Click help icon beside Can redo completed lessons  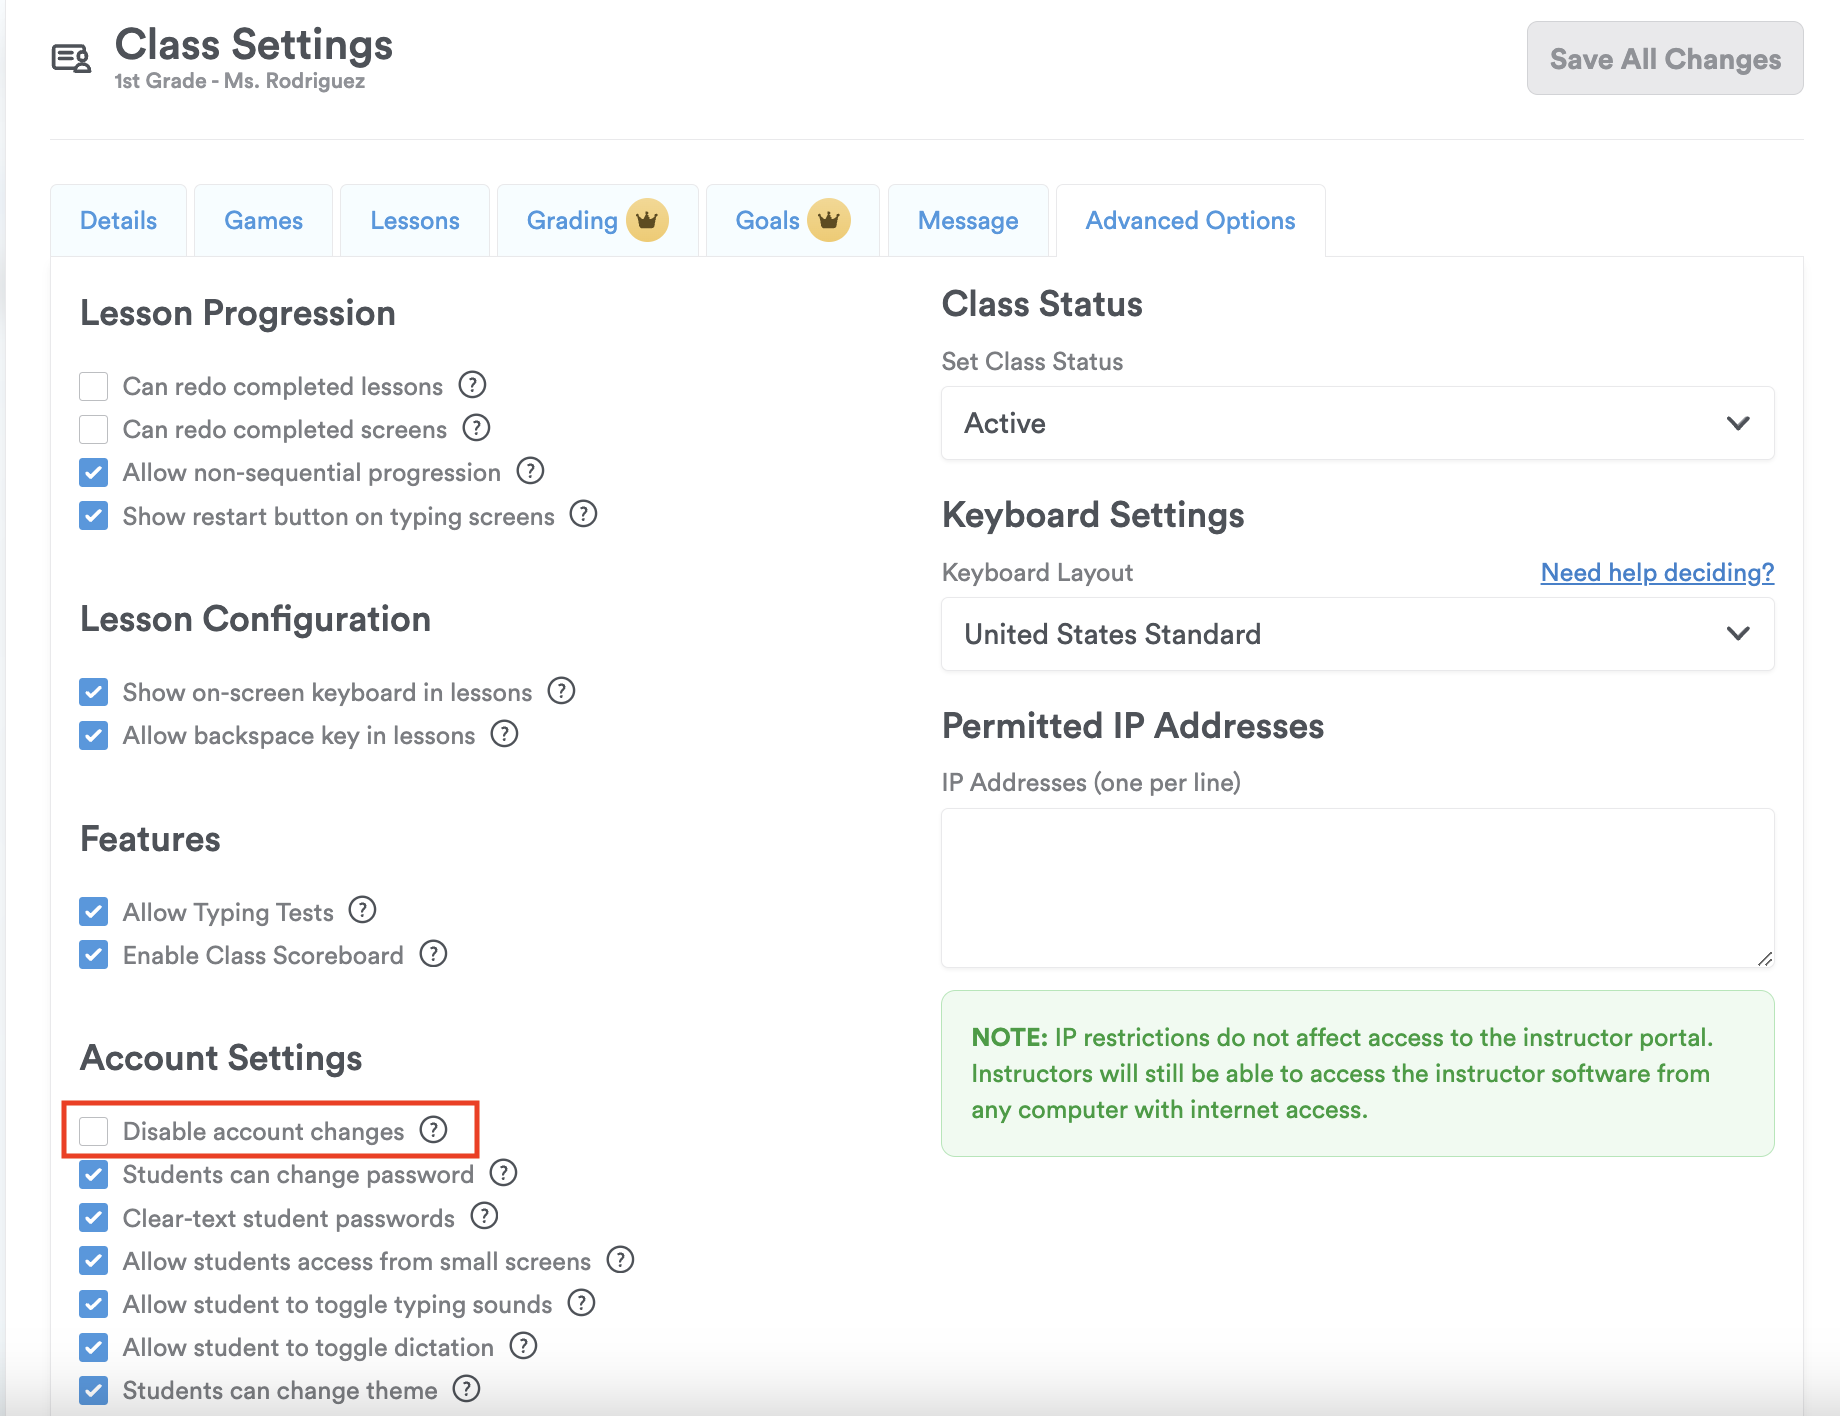472,385
